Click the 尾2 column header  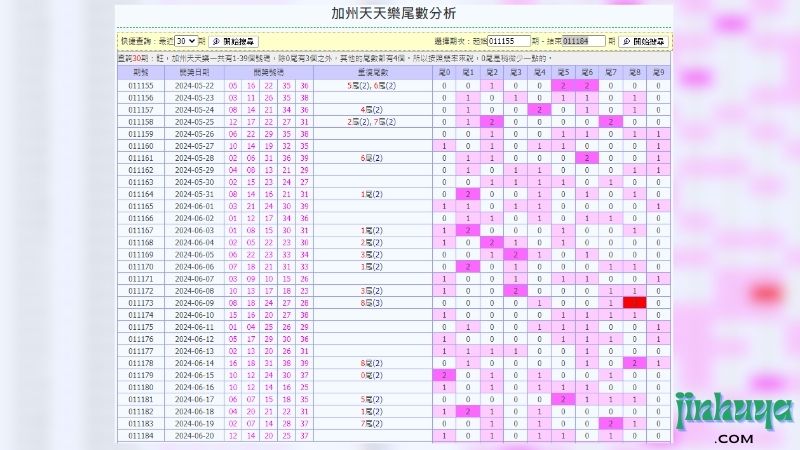click(492, 73)
